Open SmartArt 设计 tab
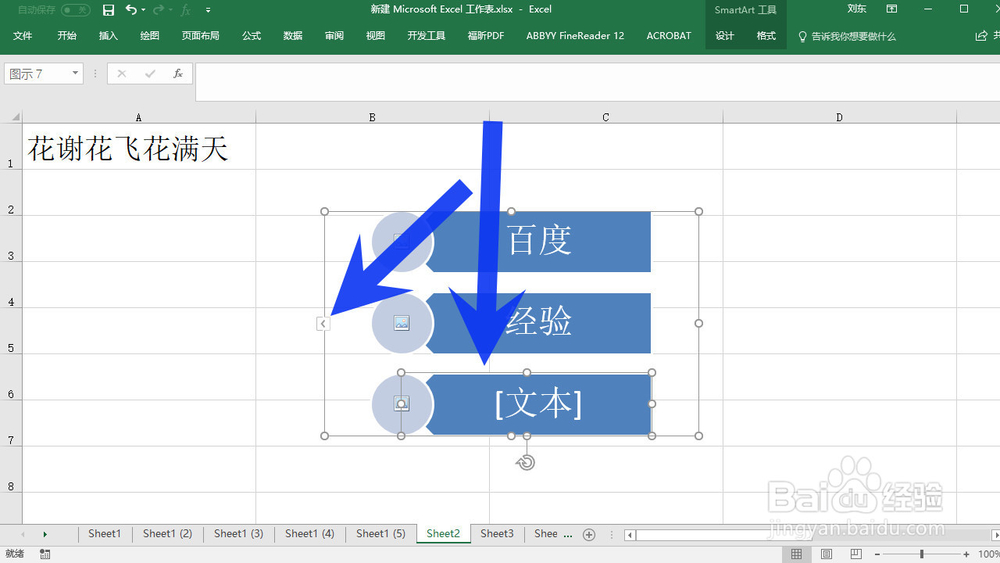Screen dimensions: 1000x563 click(724, 36)
